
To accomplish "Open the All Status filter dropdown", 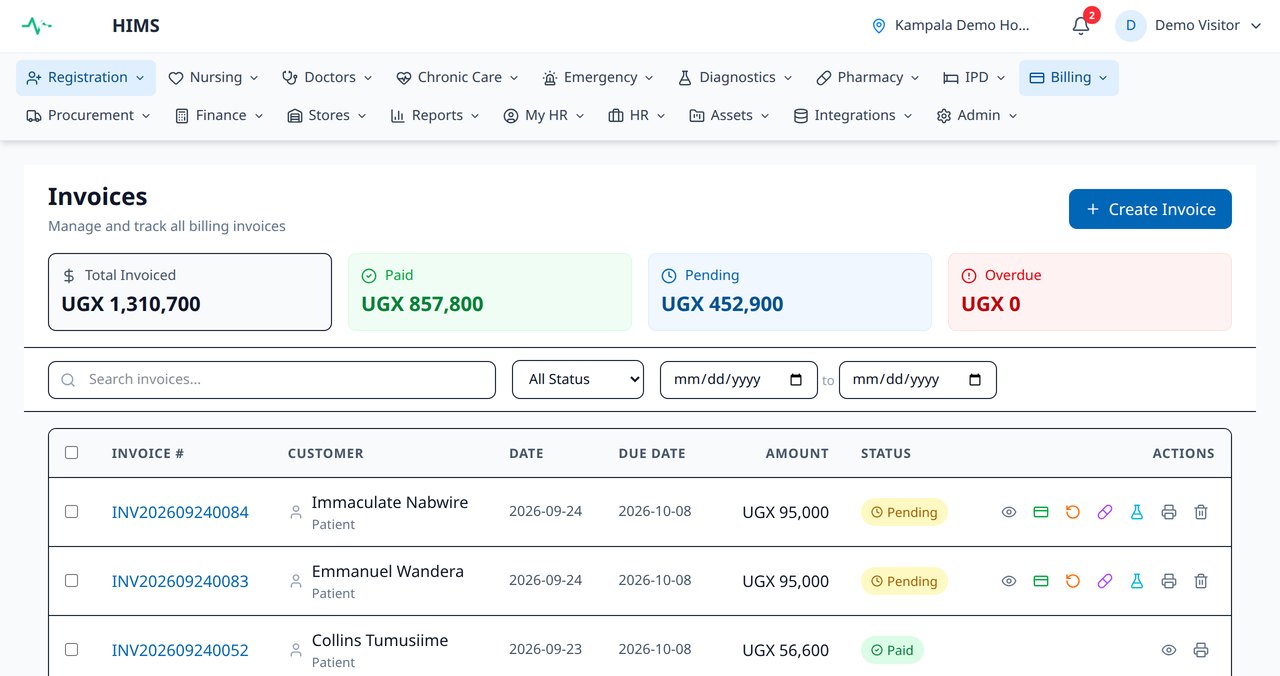I will coord(578,380).
